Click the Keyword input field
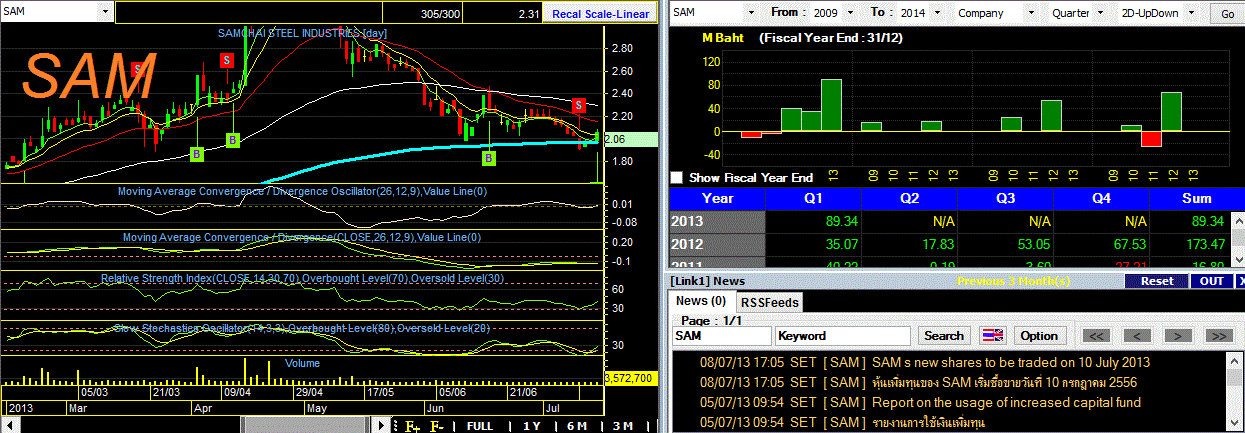 tap(842, 336)
